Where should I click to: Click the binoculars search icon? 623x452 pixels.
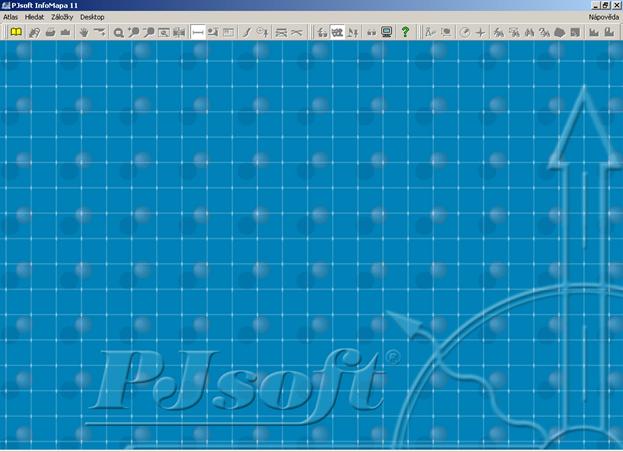pyautogui.click(x=371, y=32)
